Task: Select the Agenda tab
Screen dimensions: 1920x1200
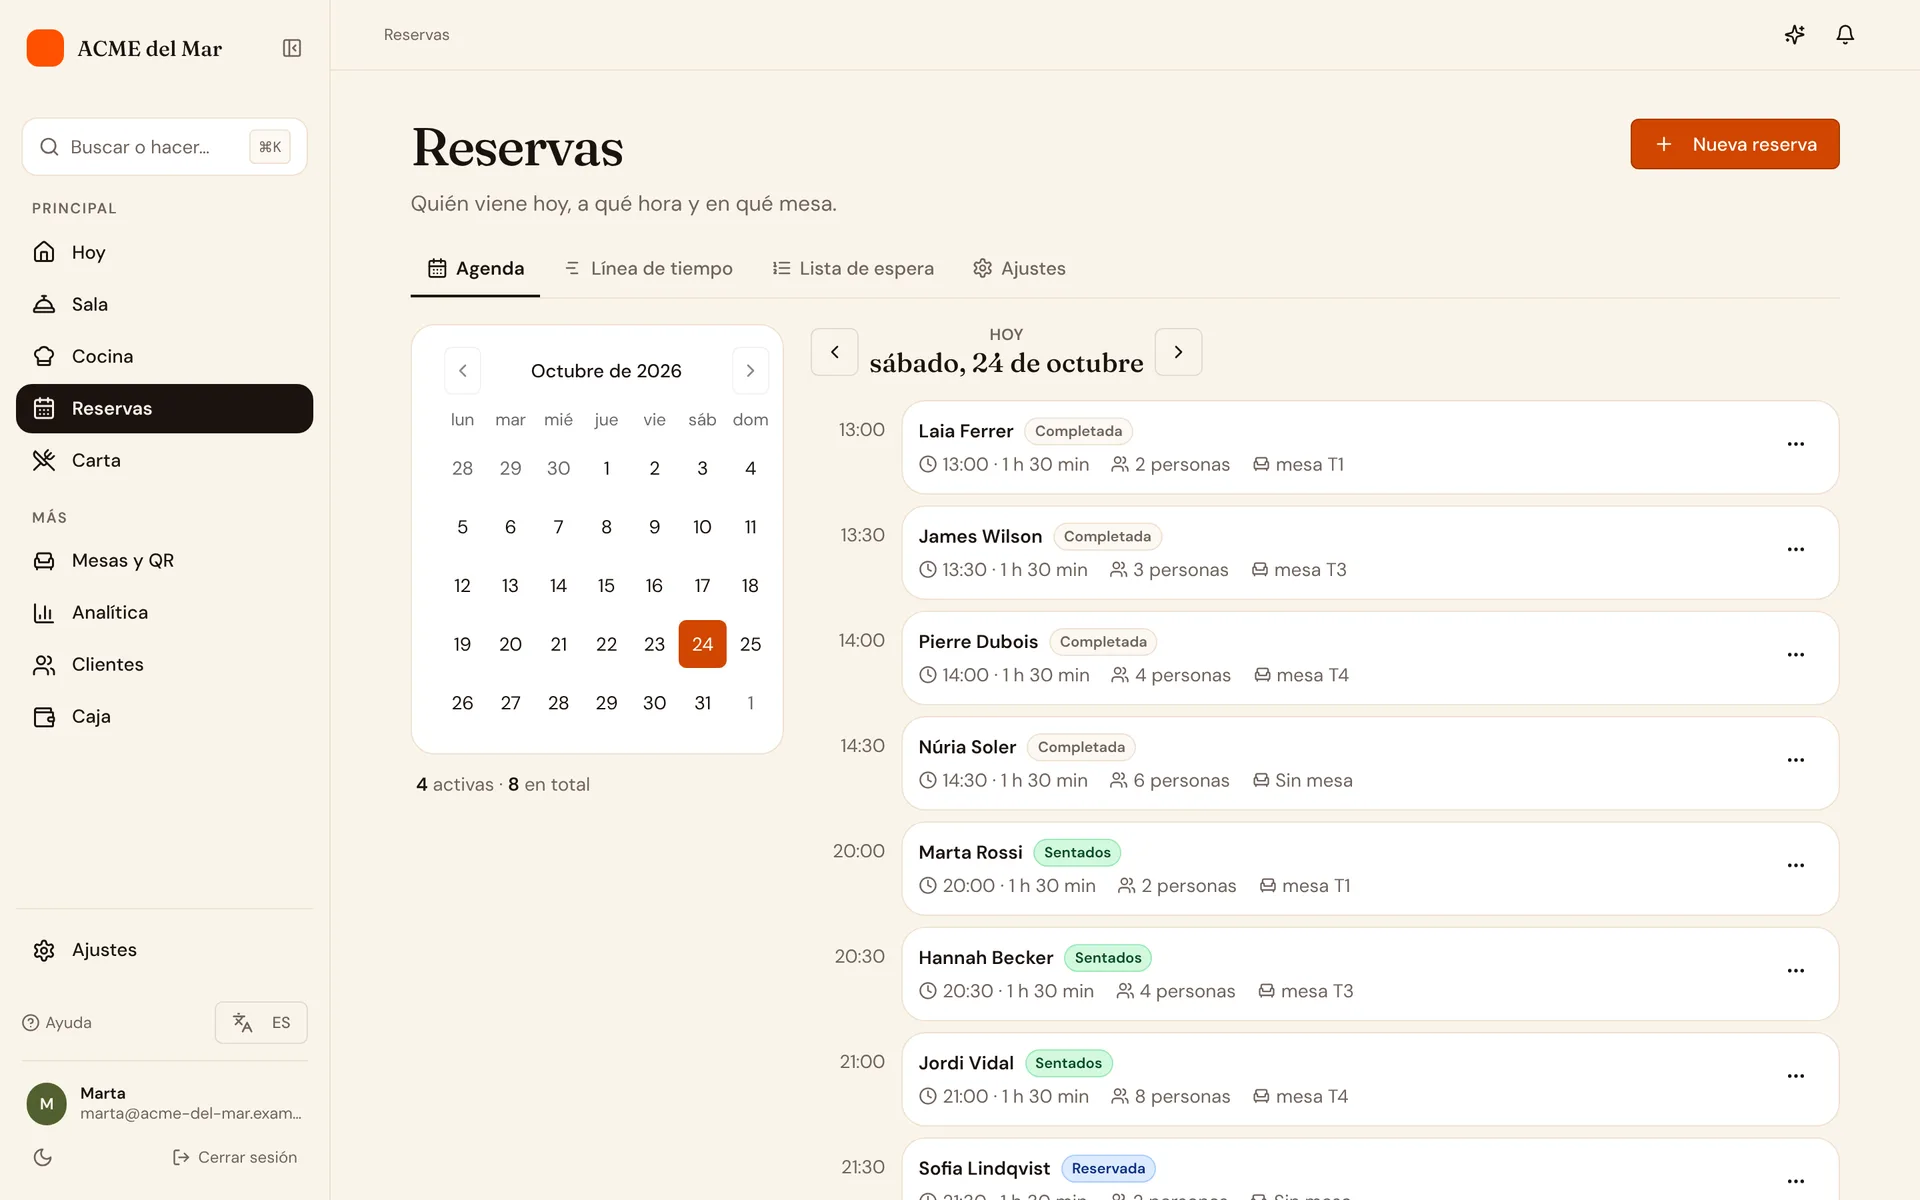Action: 475,268
